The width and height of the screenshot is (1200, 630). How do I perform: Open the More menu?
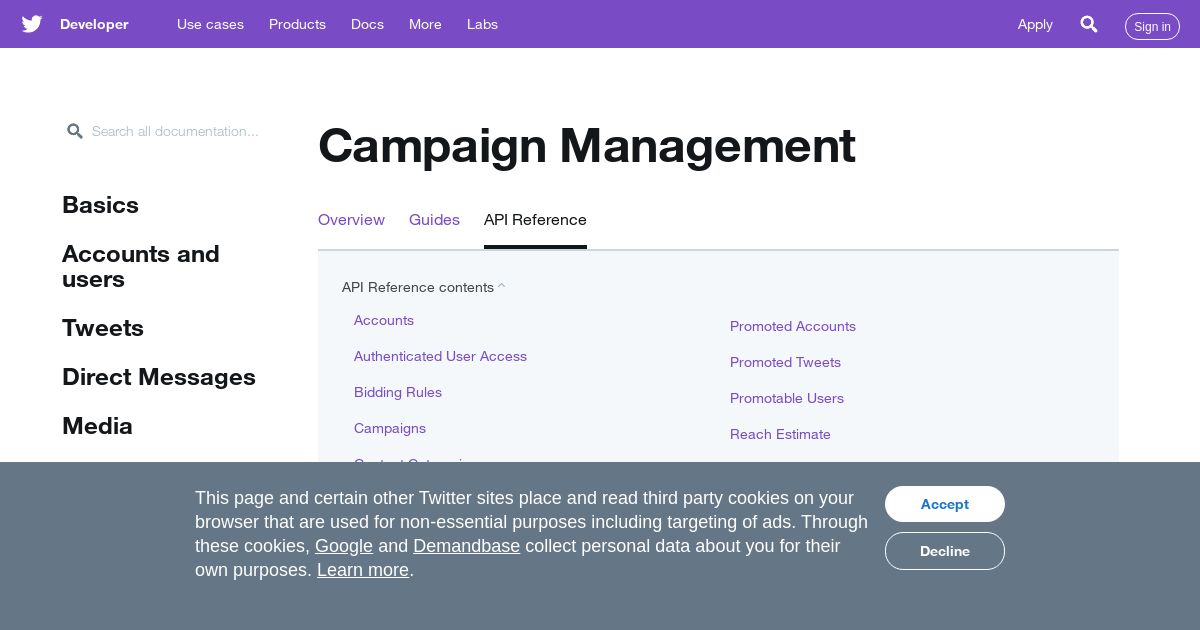click(x=425, y=24)
